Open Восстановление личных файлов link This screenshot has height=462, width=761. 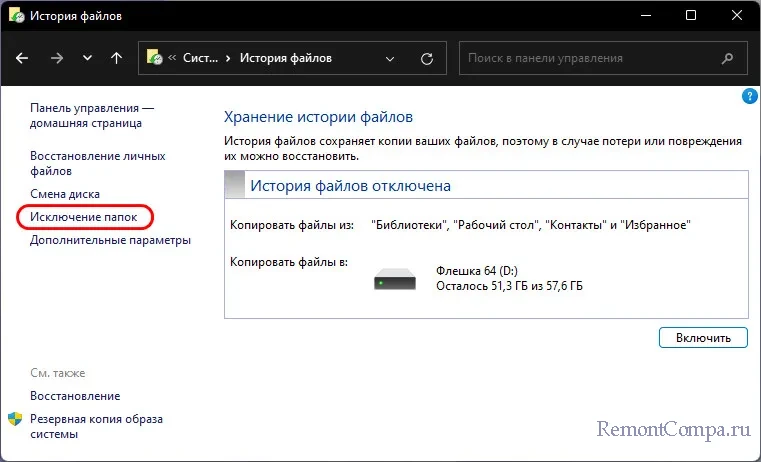click(x=97, y=164)
